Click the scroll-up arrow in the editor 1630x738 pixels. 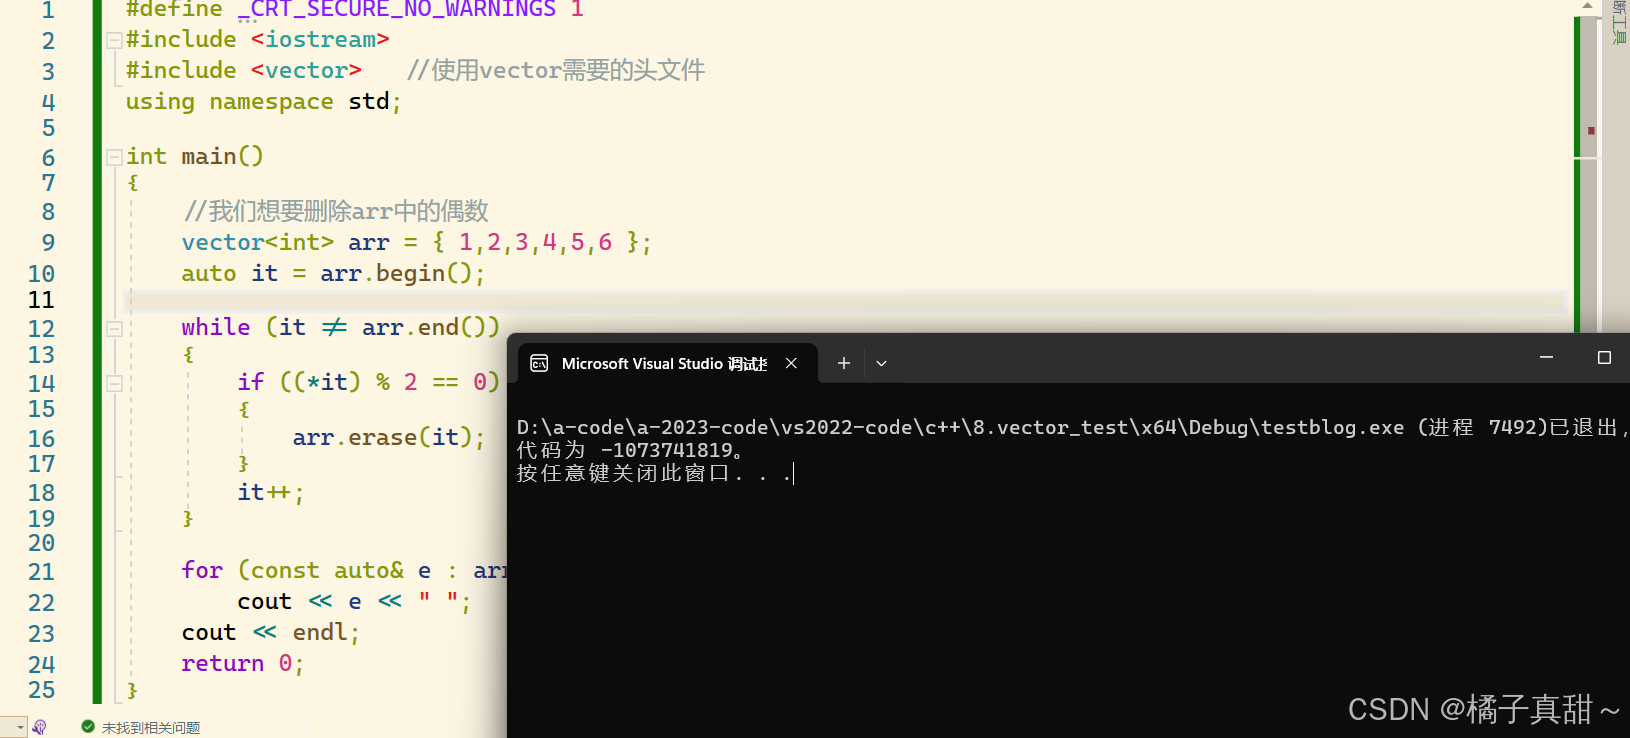(x=1587, y=6)
